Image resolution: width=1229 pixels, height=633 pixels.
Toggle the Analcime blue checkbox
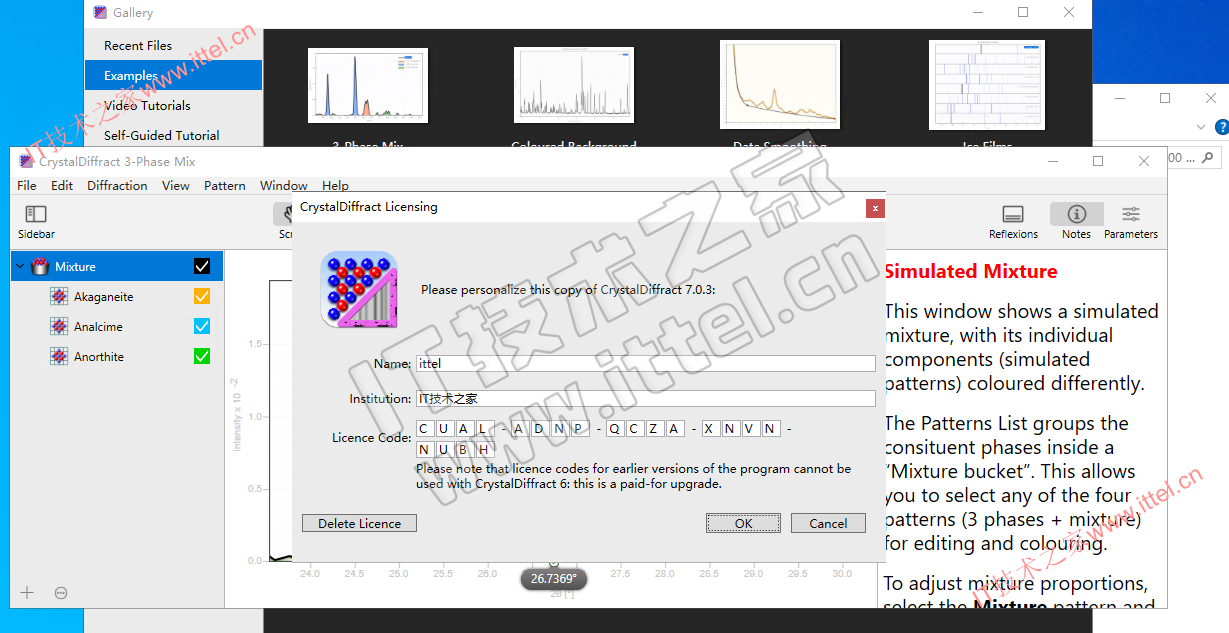point(202,326)
